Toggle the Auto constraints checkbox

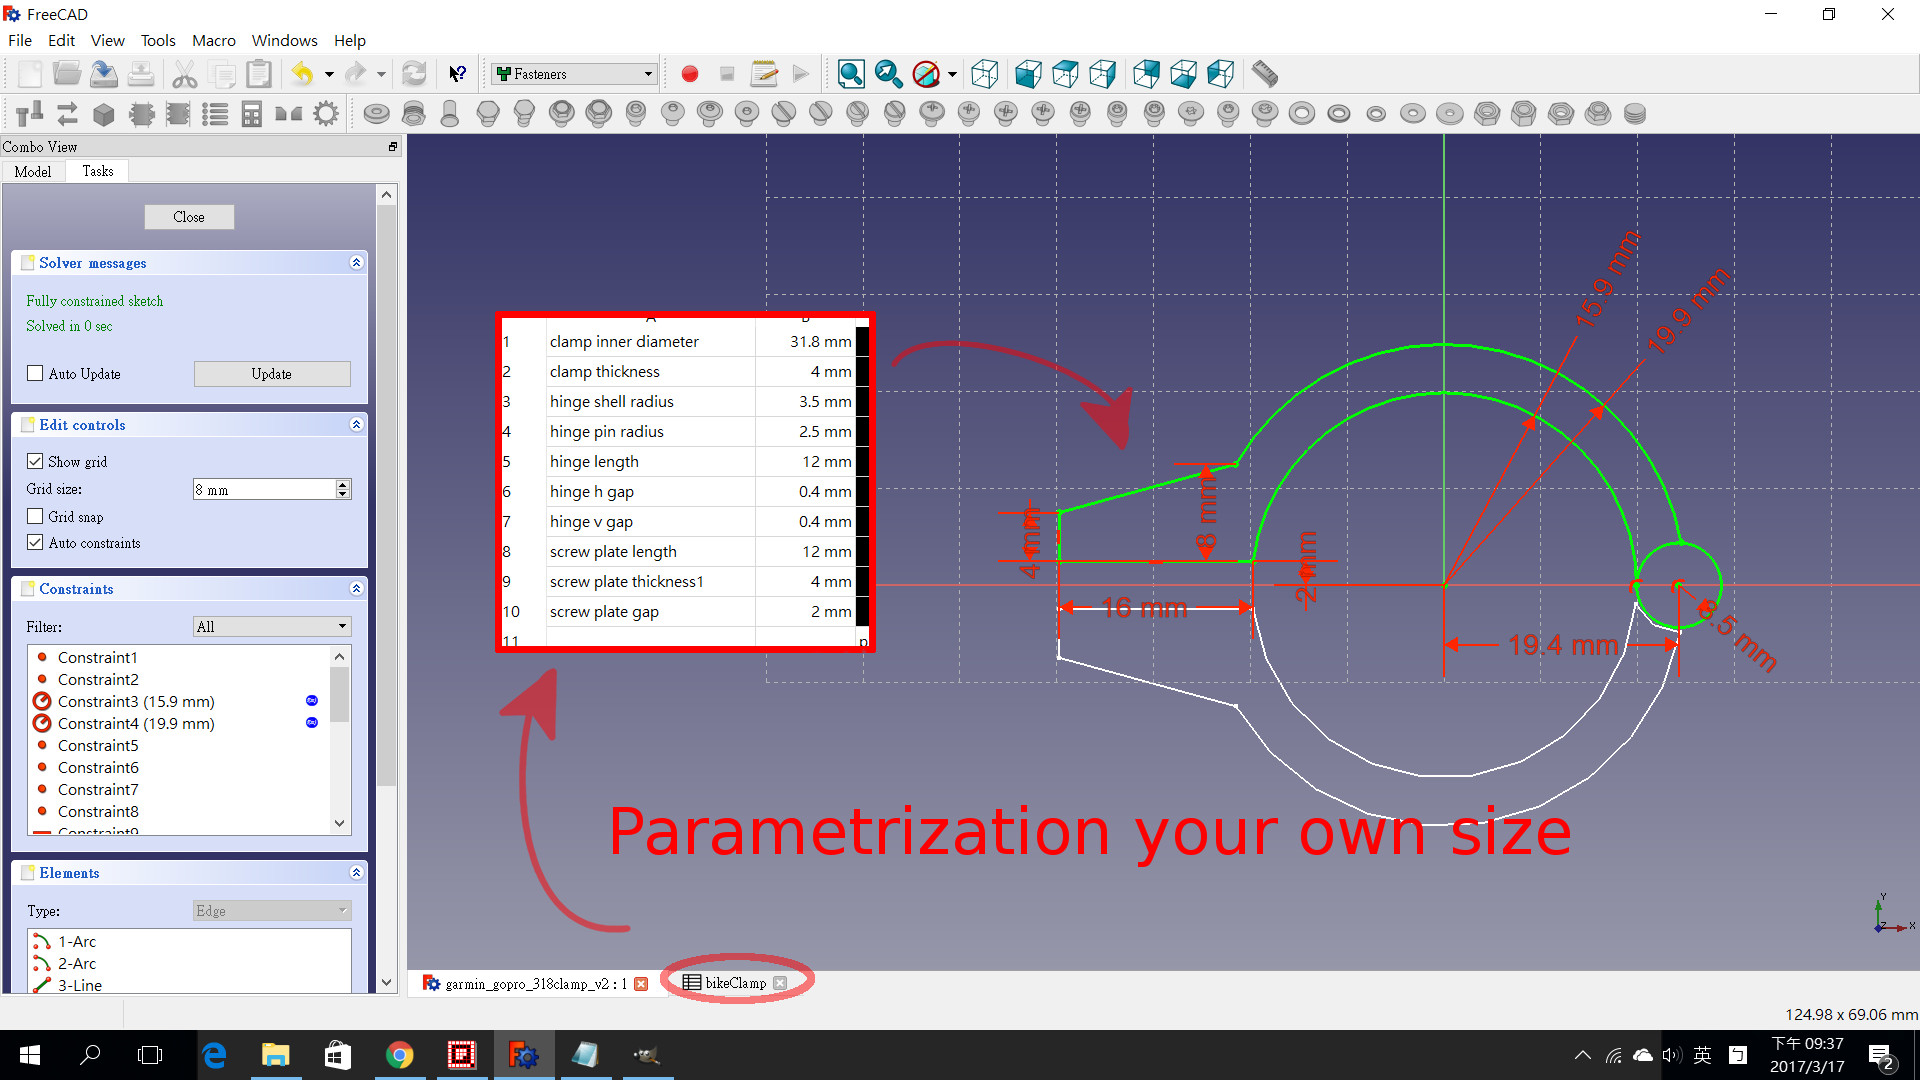[36, 543]
